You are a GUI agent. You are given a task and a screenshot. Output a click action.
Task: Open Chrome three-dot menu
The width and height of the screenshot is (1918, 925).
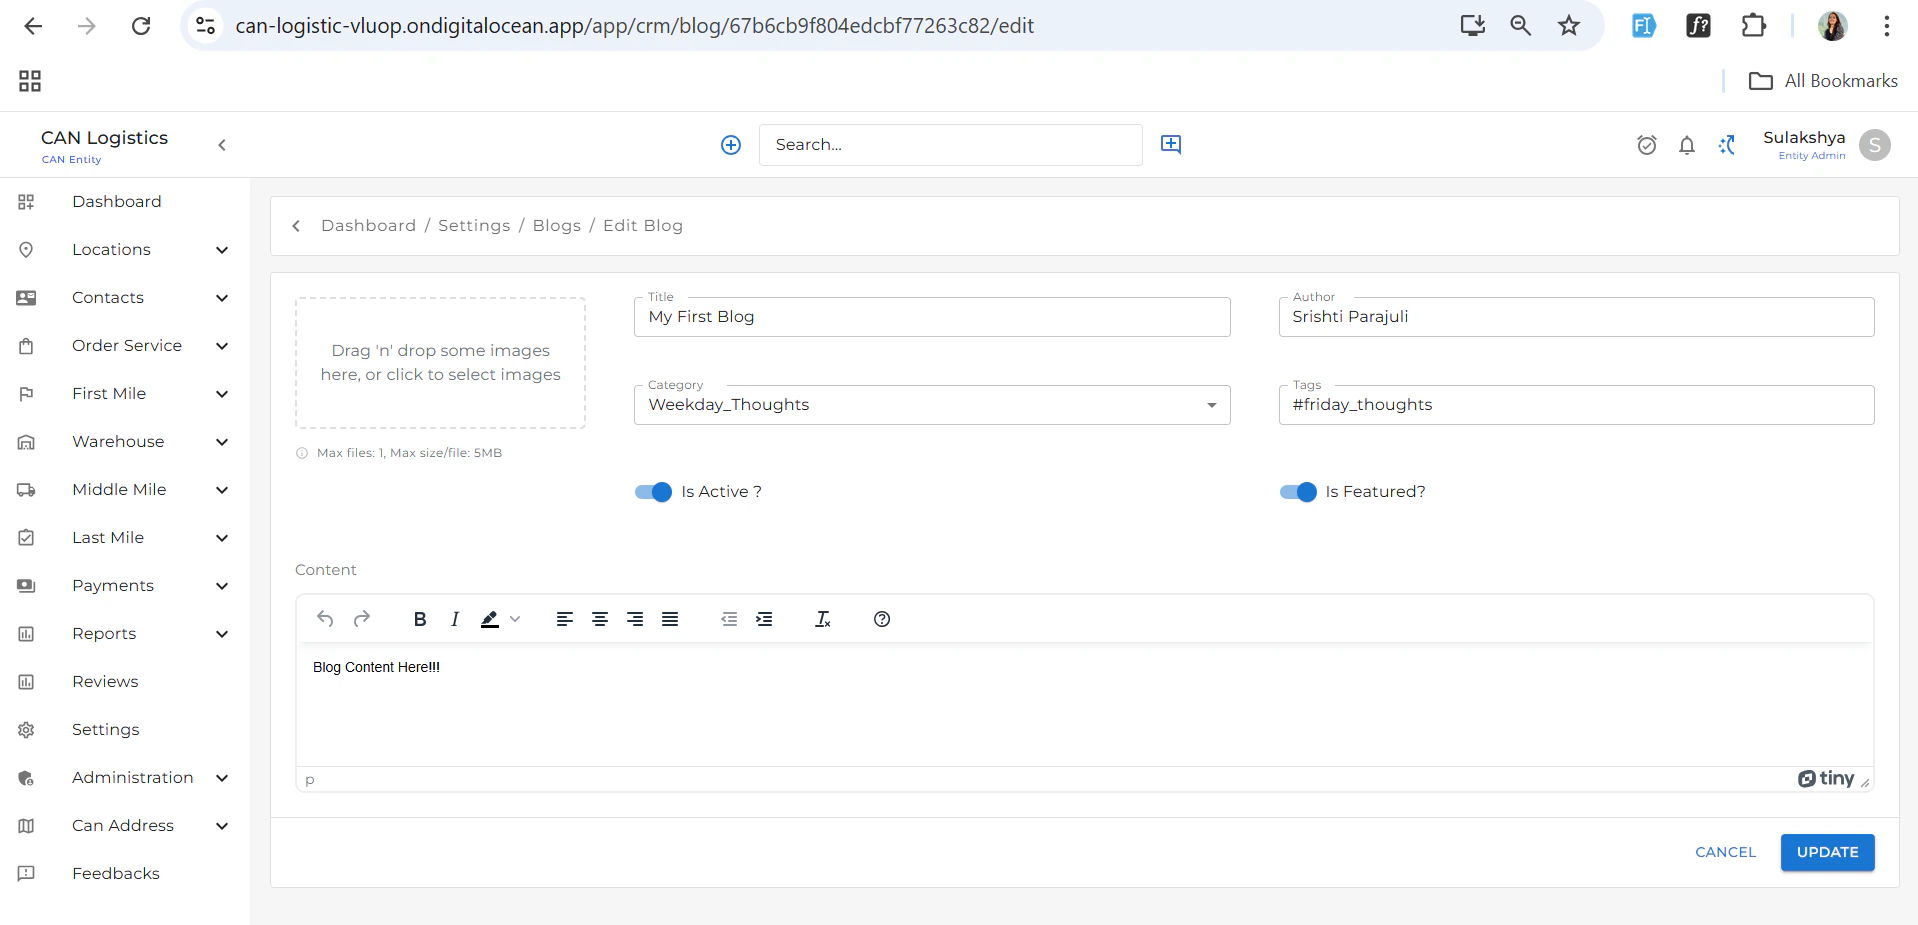tap(1887, 26)
